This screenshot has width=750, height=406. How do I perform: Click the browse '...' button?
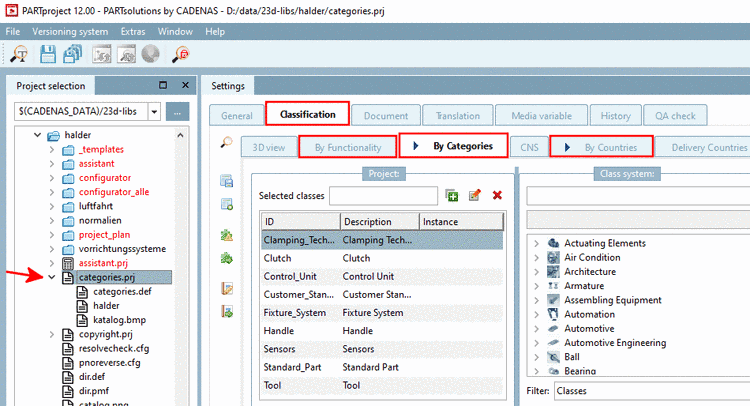coord(177,112)
